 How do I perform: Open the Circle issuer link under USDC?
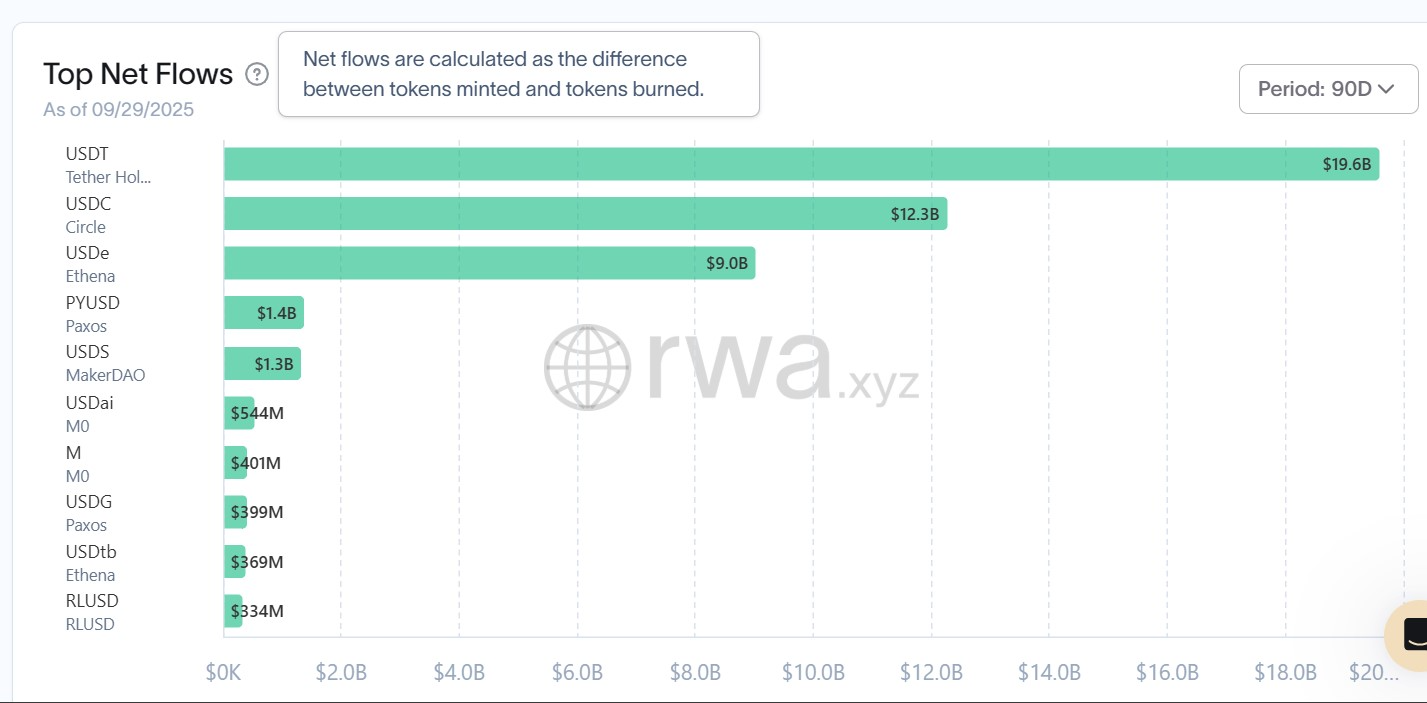(85, 227)
